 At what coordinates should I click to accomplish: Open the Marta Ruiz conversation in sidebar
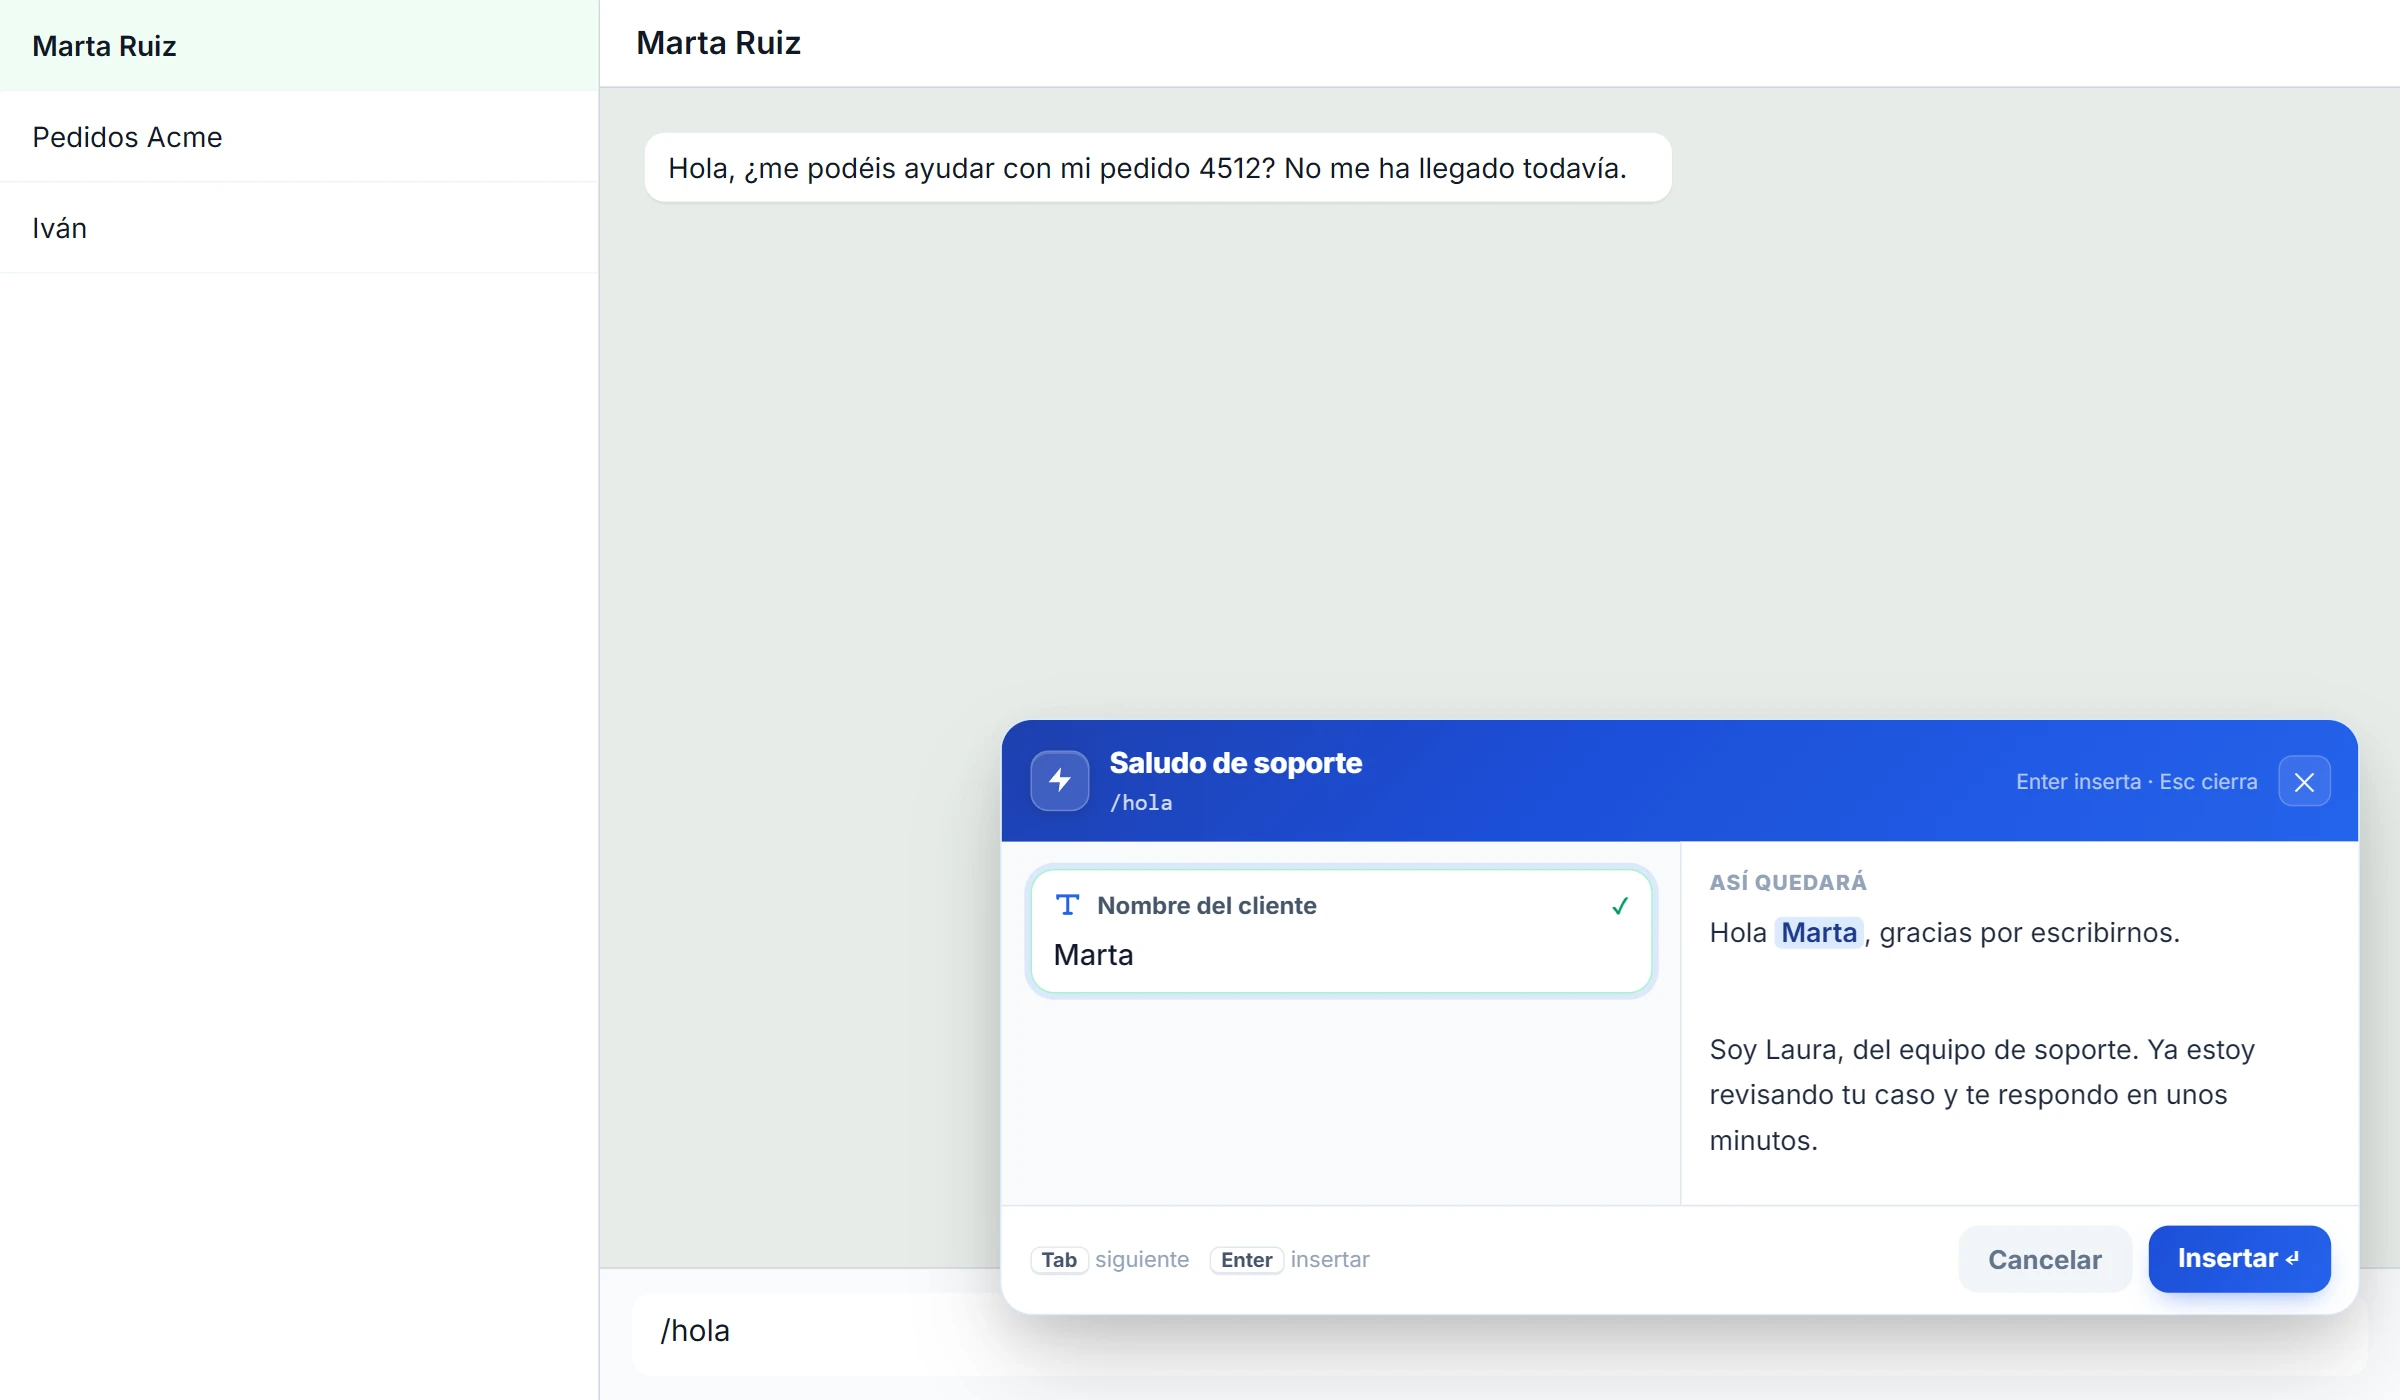(299, 46)
